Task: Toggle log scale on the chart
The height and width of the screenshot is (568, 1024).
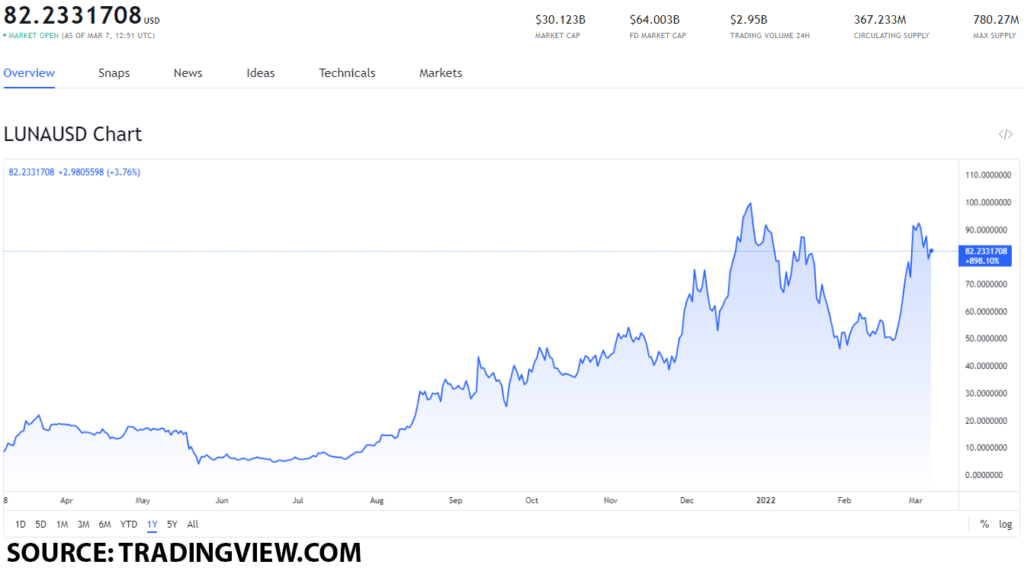Action: (x=1006, y=524)
